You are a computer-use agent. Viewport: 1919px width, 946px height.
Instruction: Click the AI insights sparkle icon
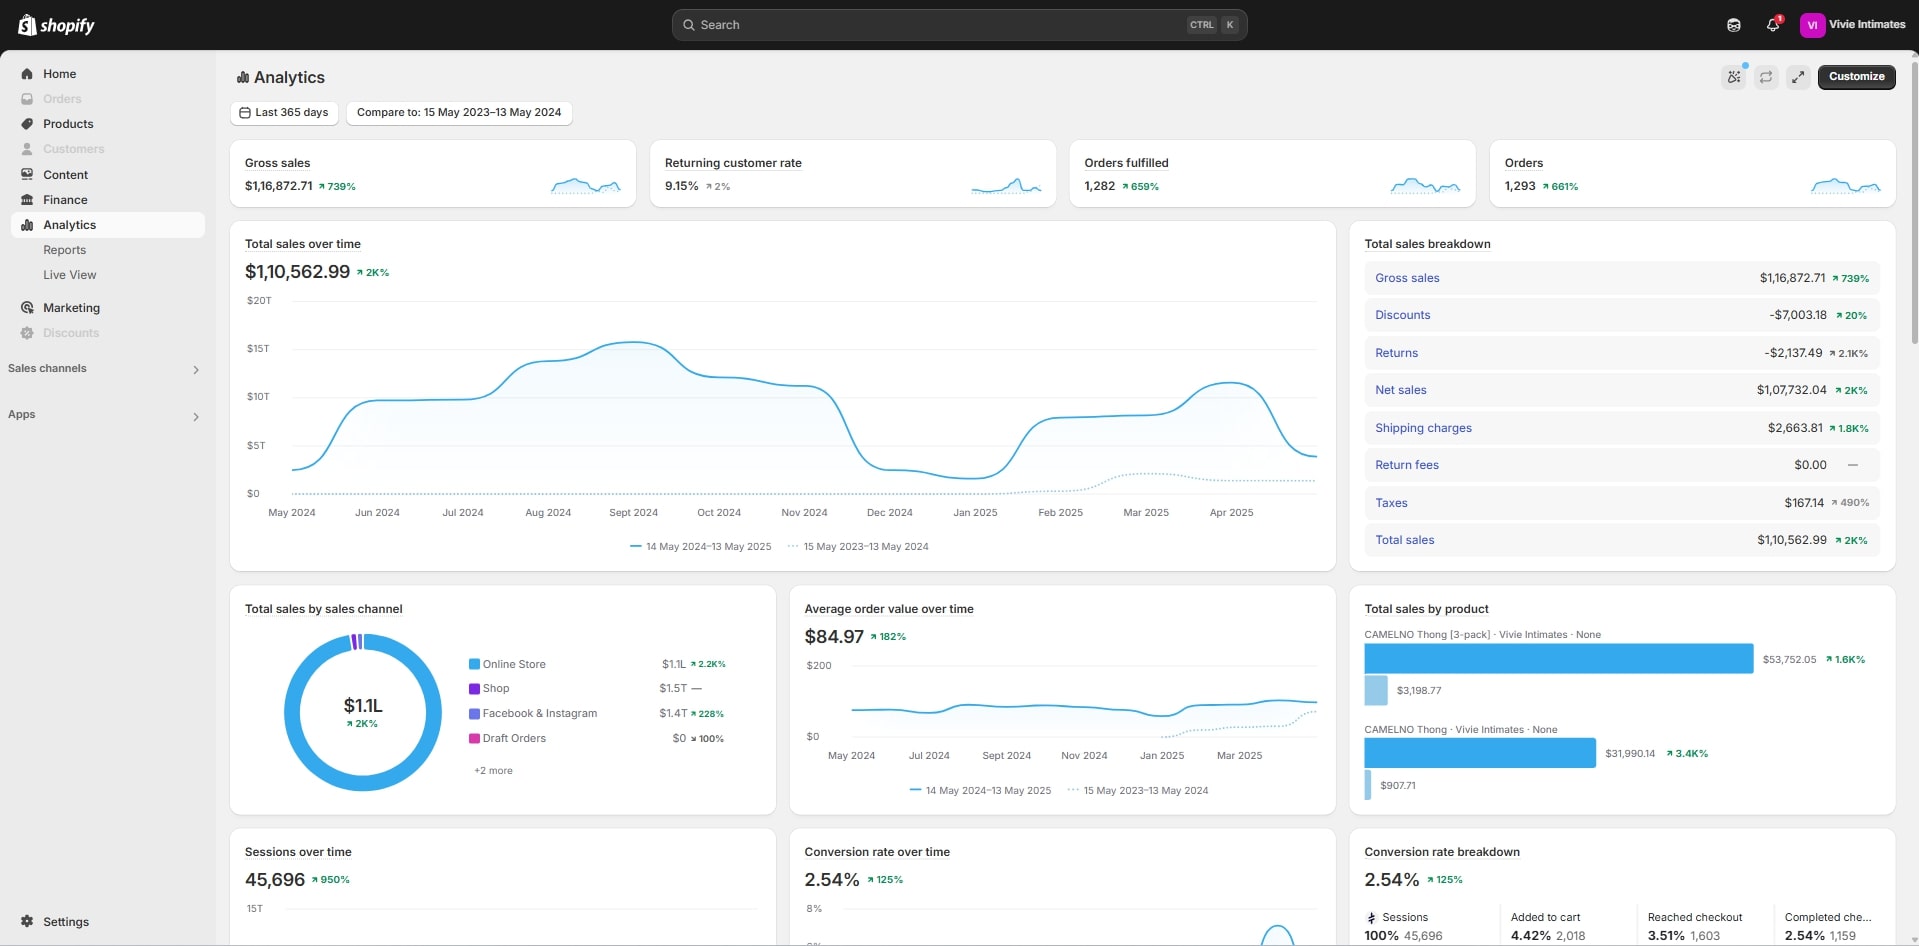point(1734,77)
